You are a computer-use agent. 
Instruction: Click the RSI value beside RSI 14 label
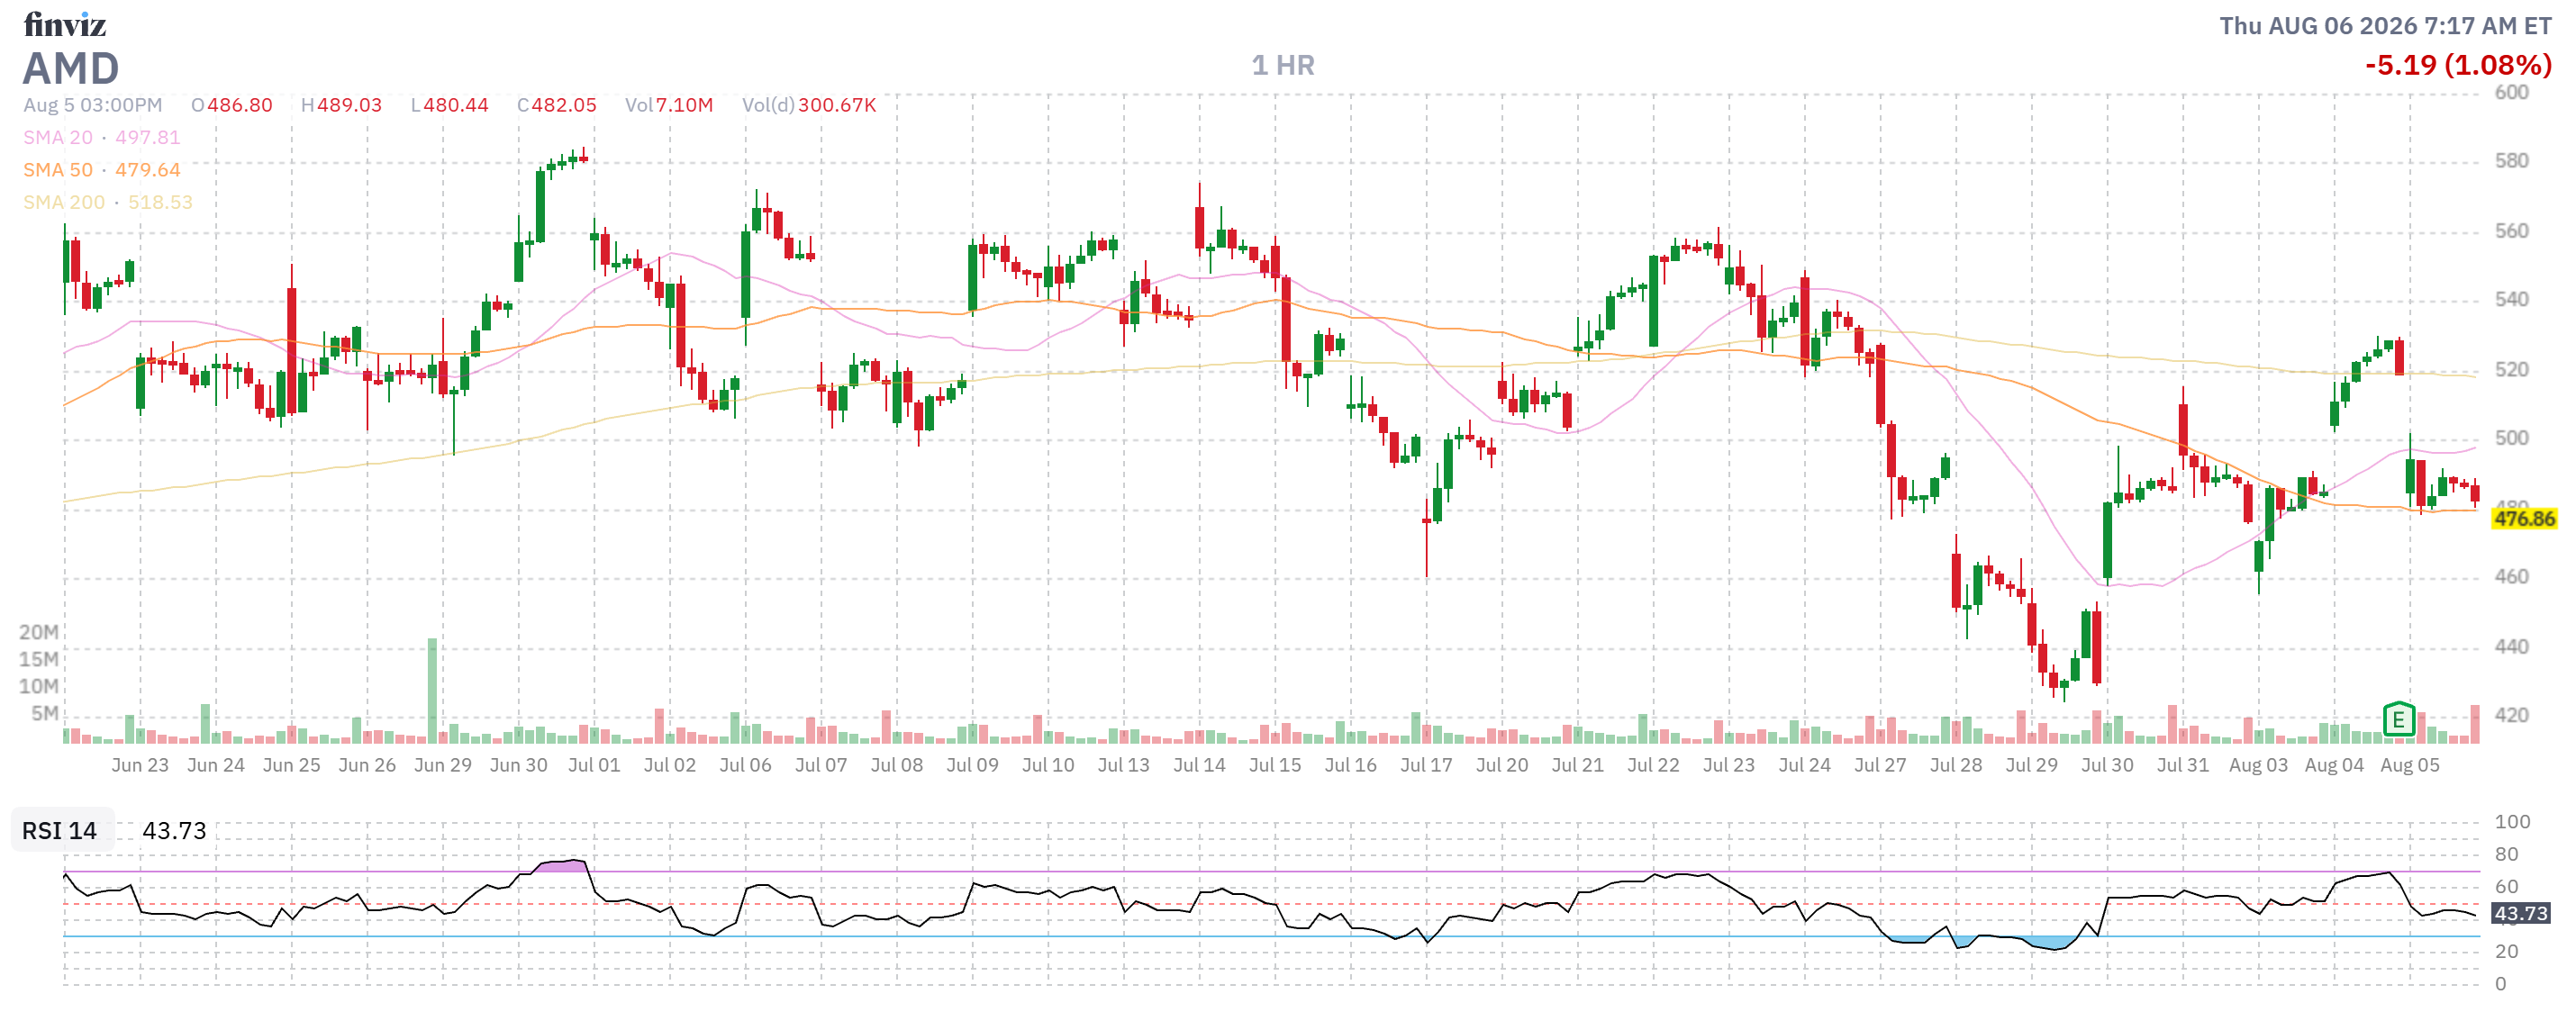[x=174, y=830]
